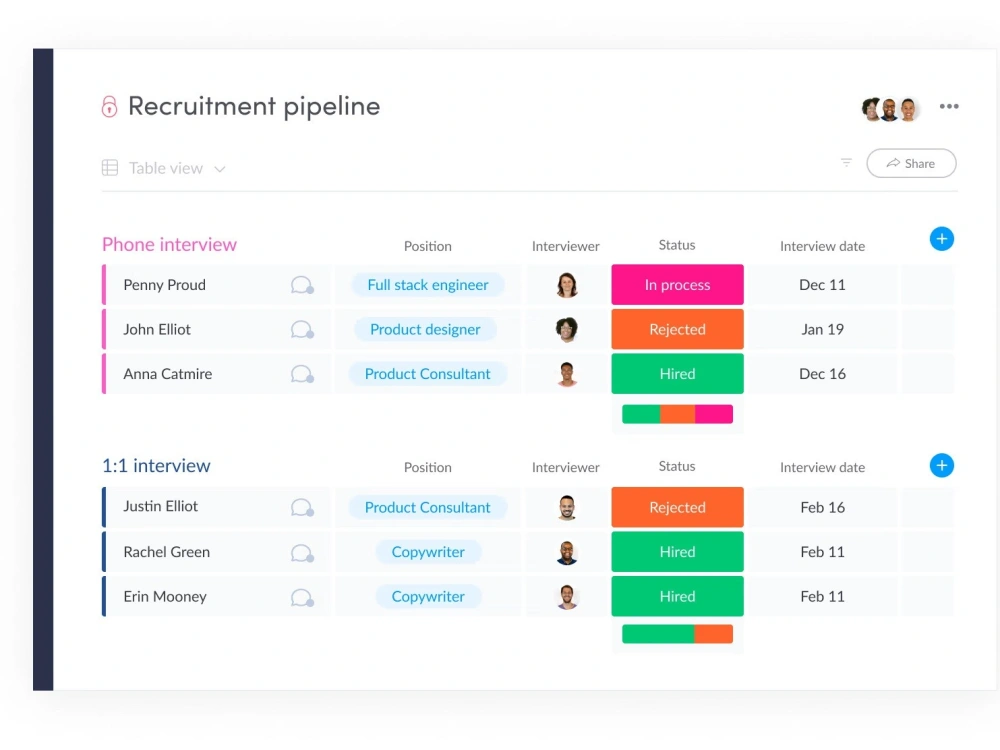Click Rachel Green's interviewer avatar
1000x750 pixels.
[x=566, y=552]
